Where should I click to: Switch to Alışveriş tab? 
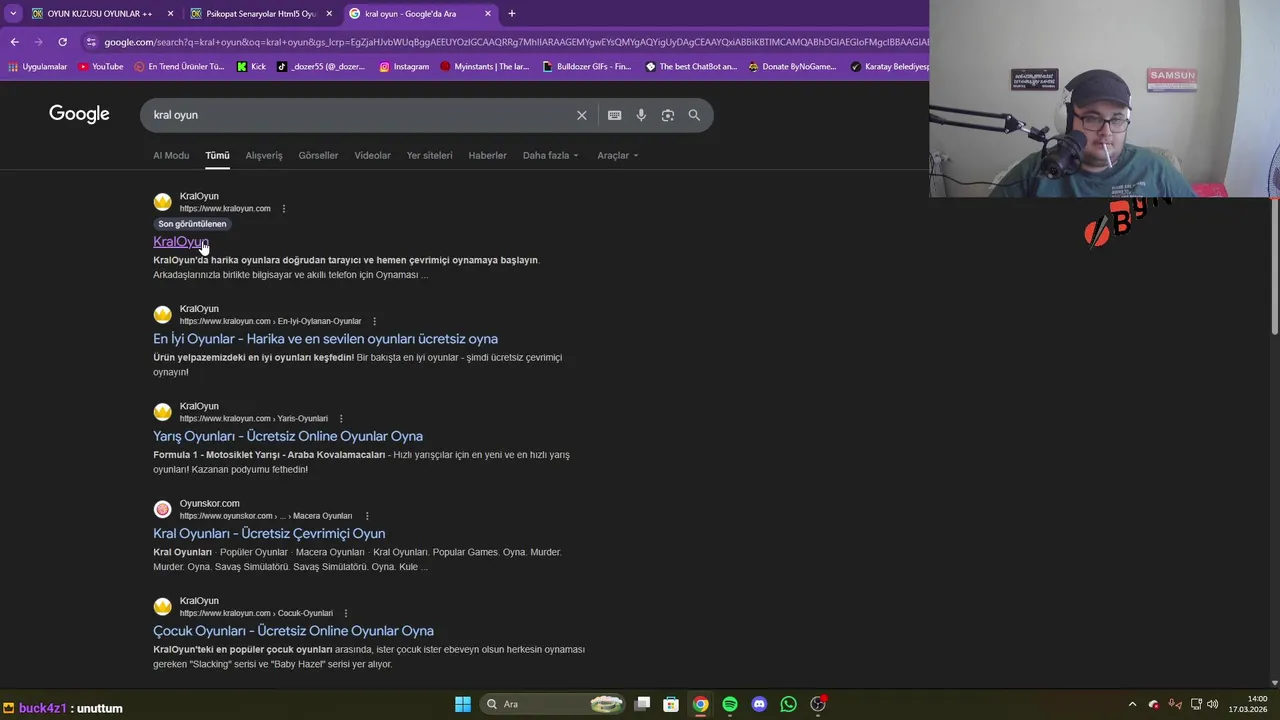tap(264, 155)
